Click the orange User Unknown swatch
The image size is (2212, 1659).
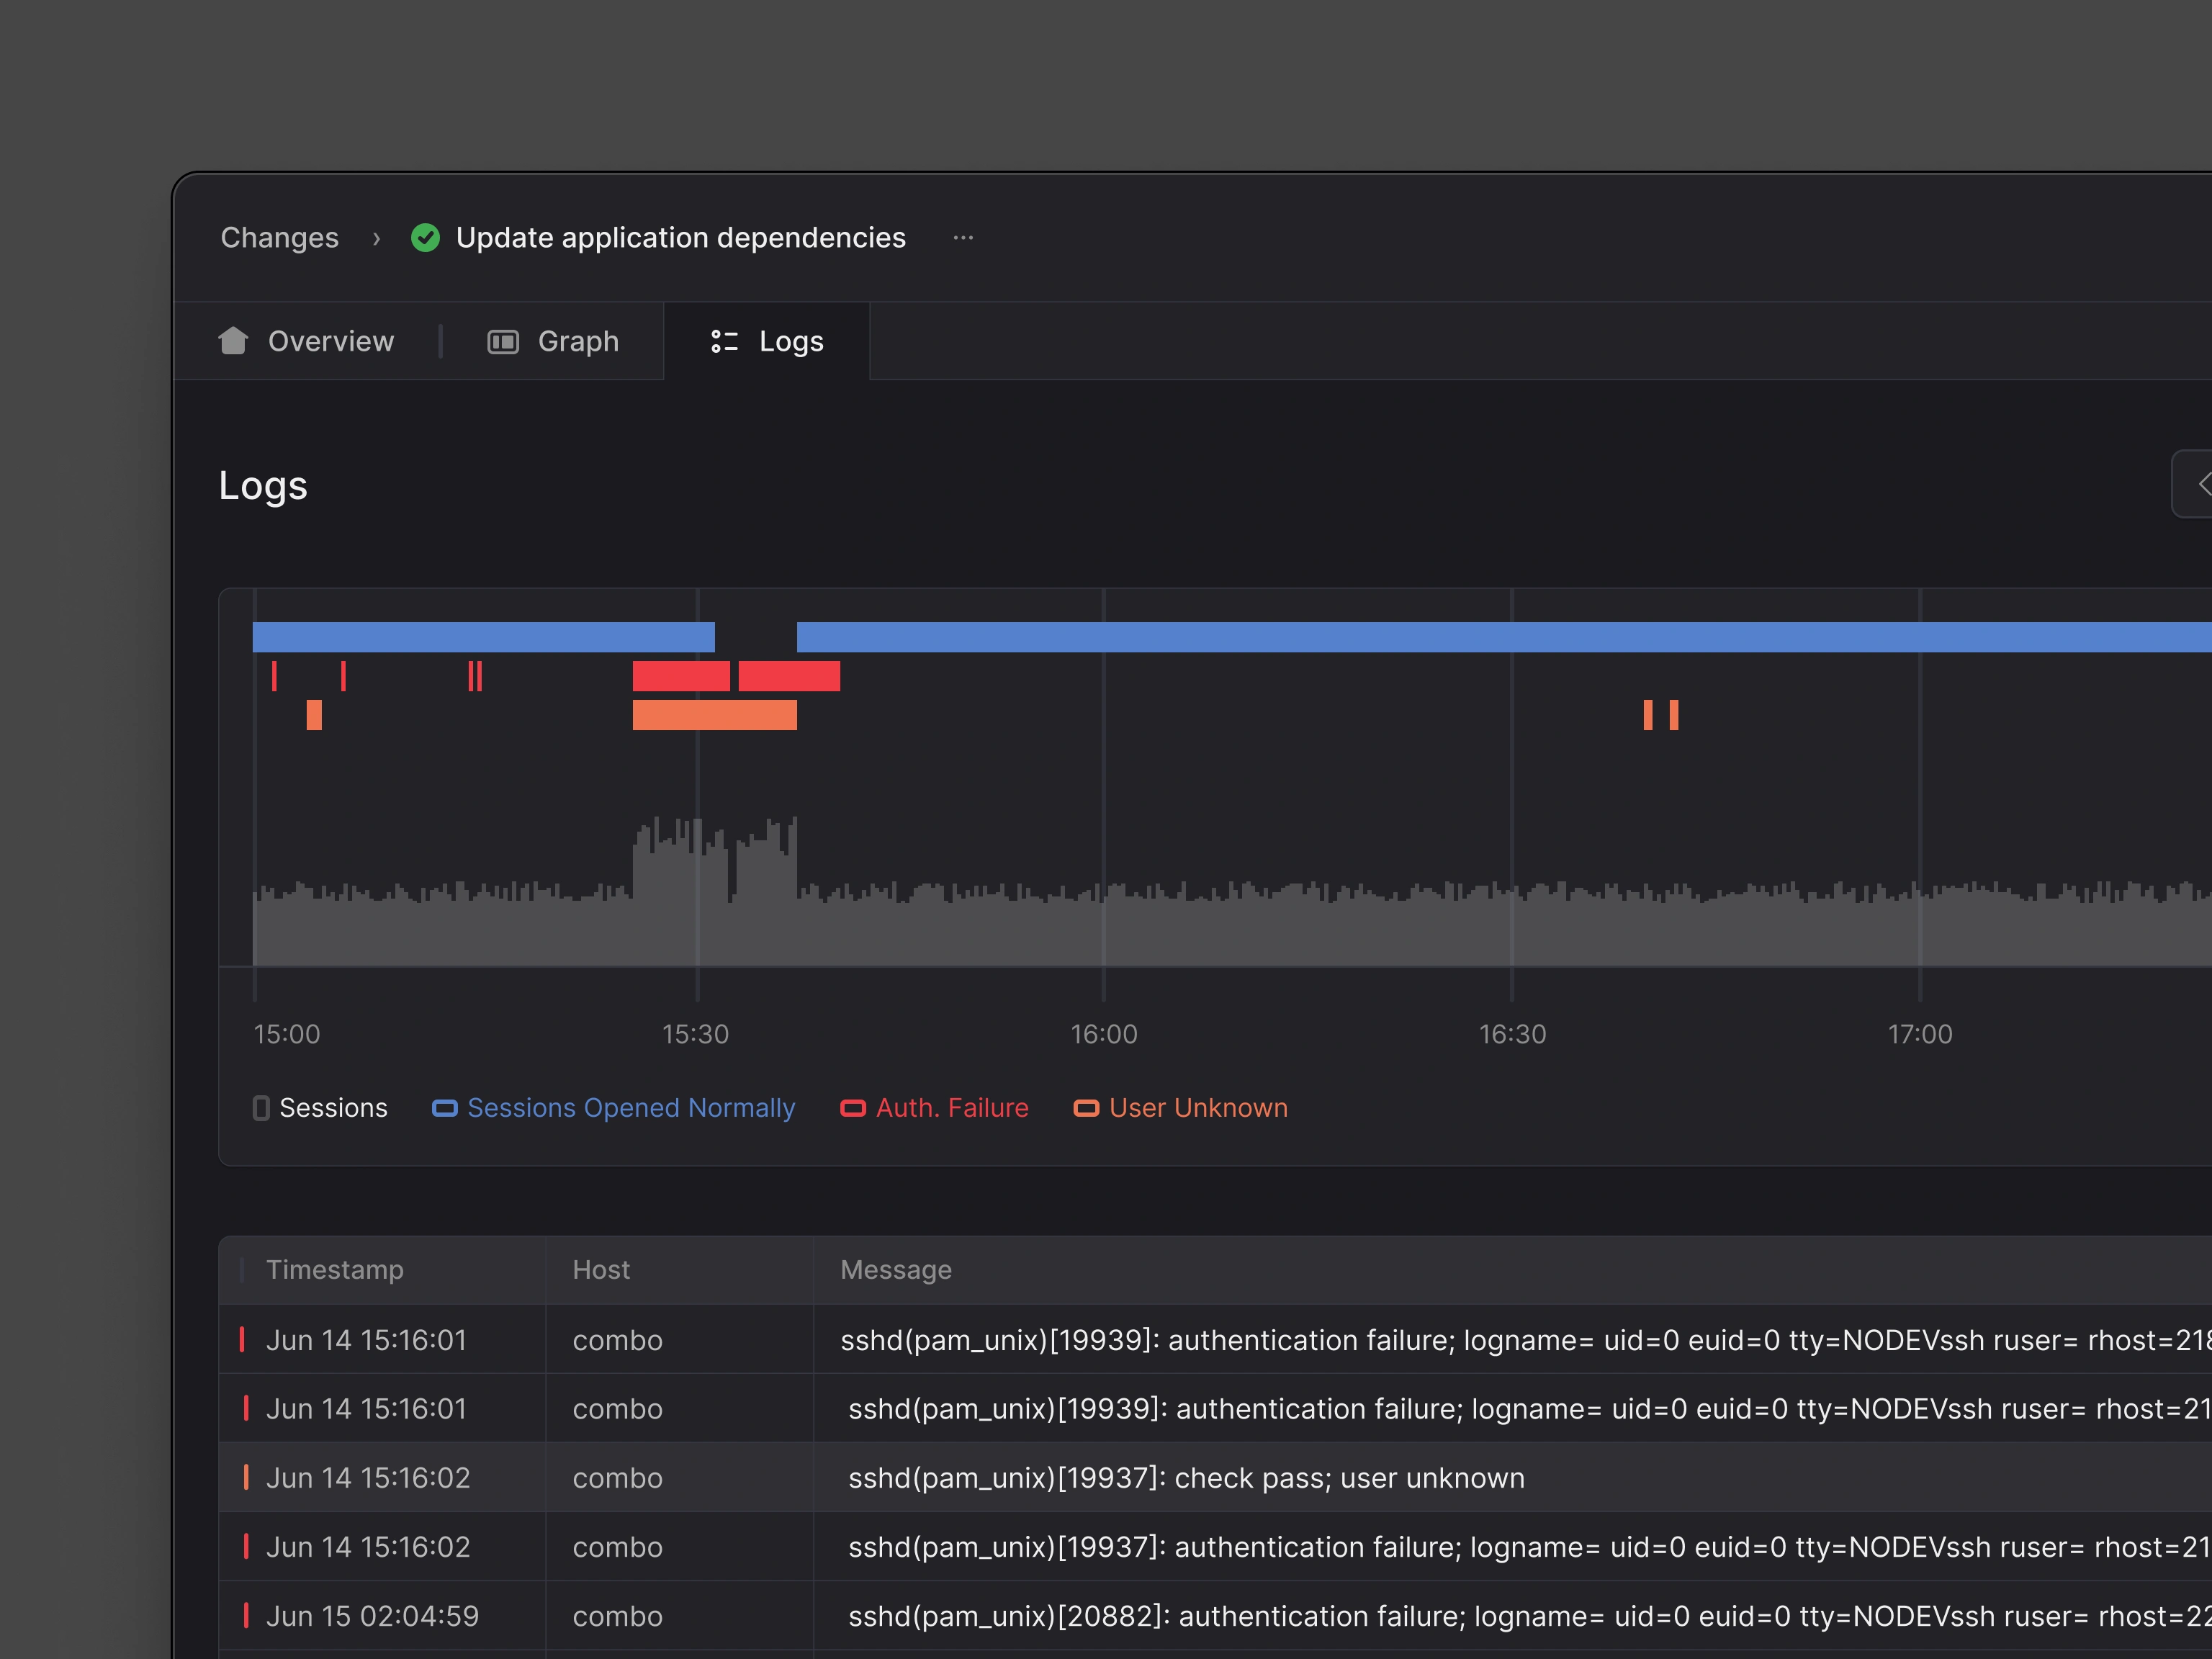click(1086, 1108)
